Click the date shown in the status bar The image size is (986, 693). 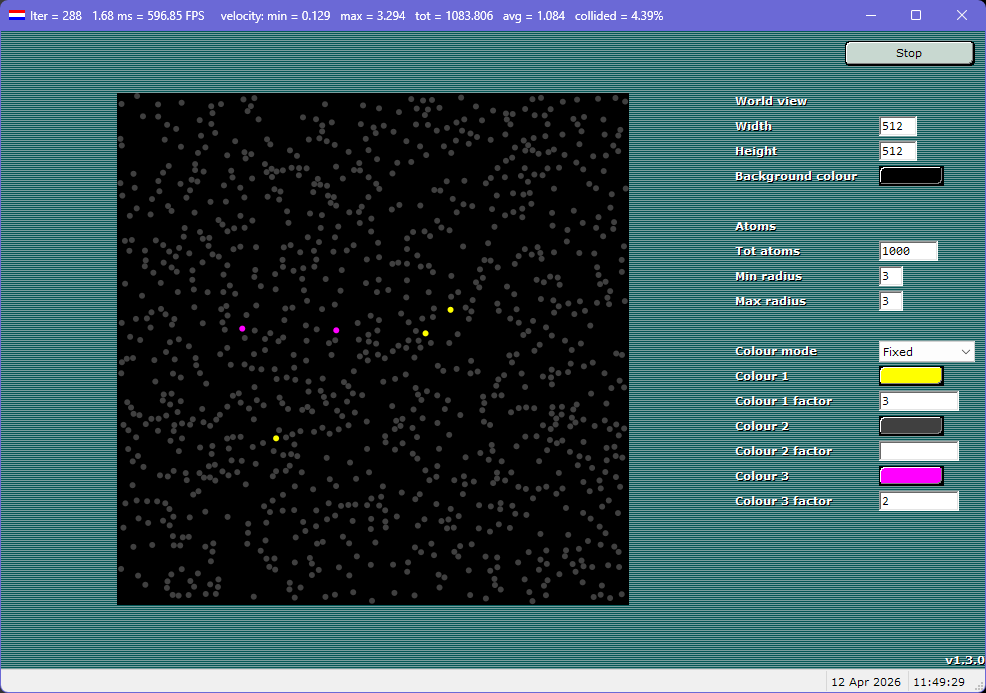click(865, 681)
